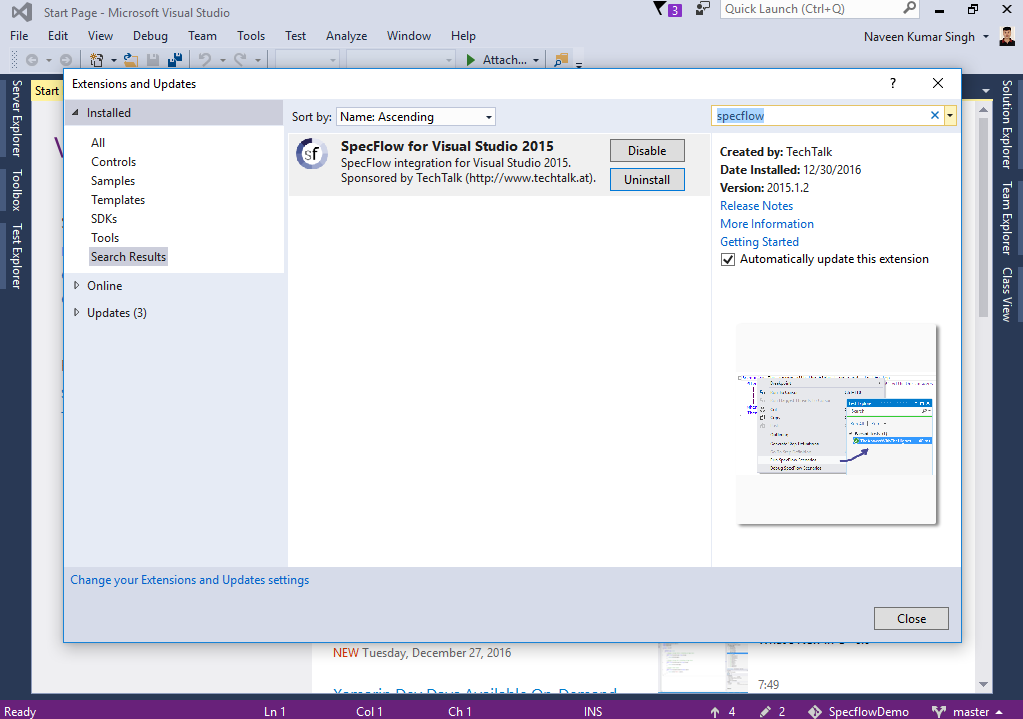Open the Test Explorer side tab
This screenshot has width=1023, height=719.
[16, 256]
